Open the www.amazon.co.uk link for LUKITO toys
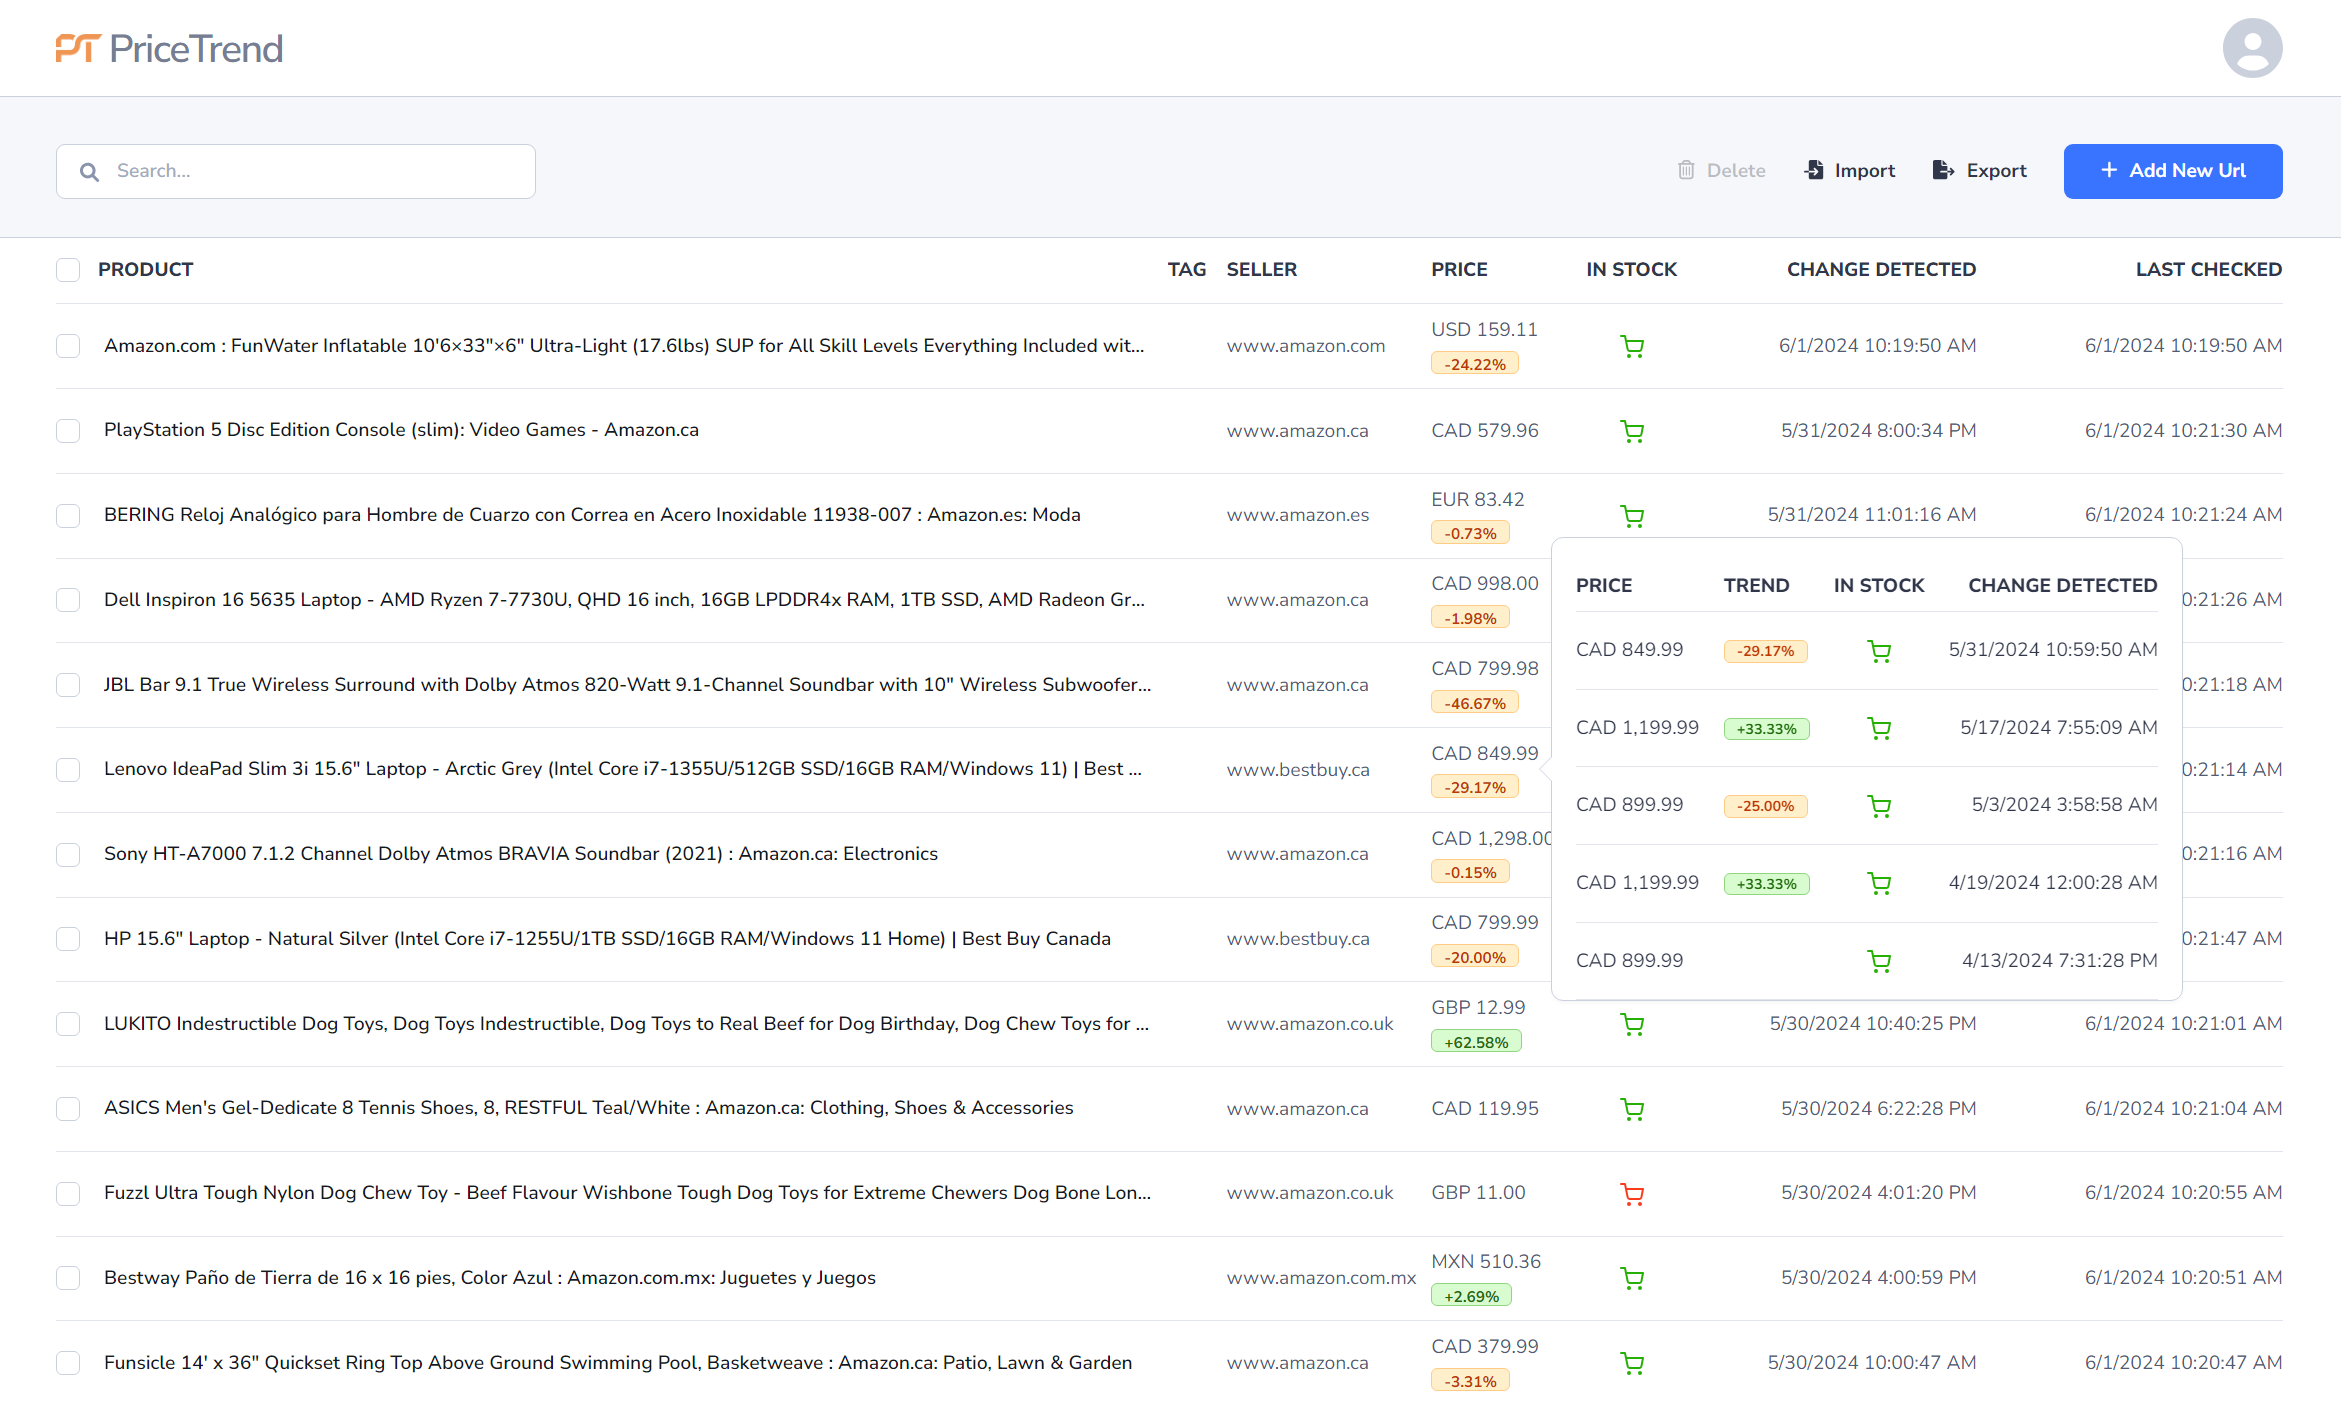Viewport: 2341px width, 1401px height. coord(1310,1024)
